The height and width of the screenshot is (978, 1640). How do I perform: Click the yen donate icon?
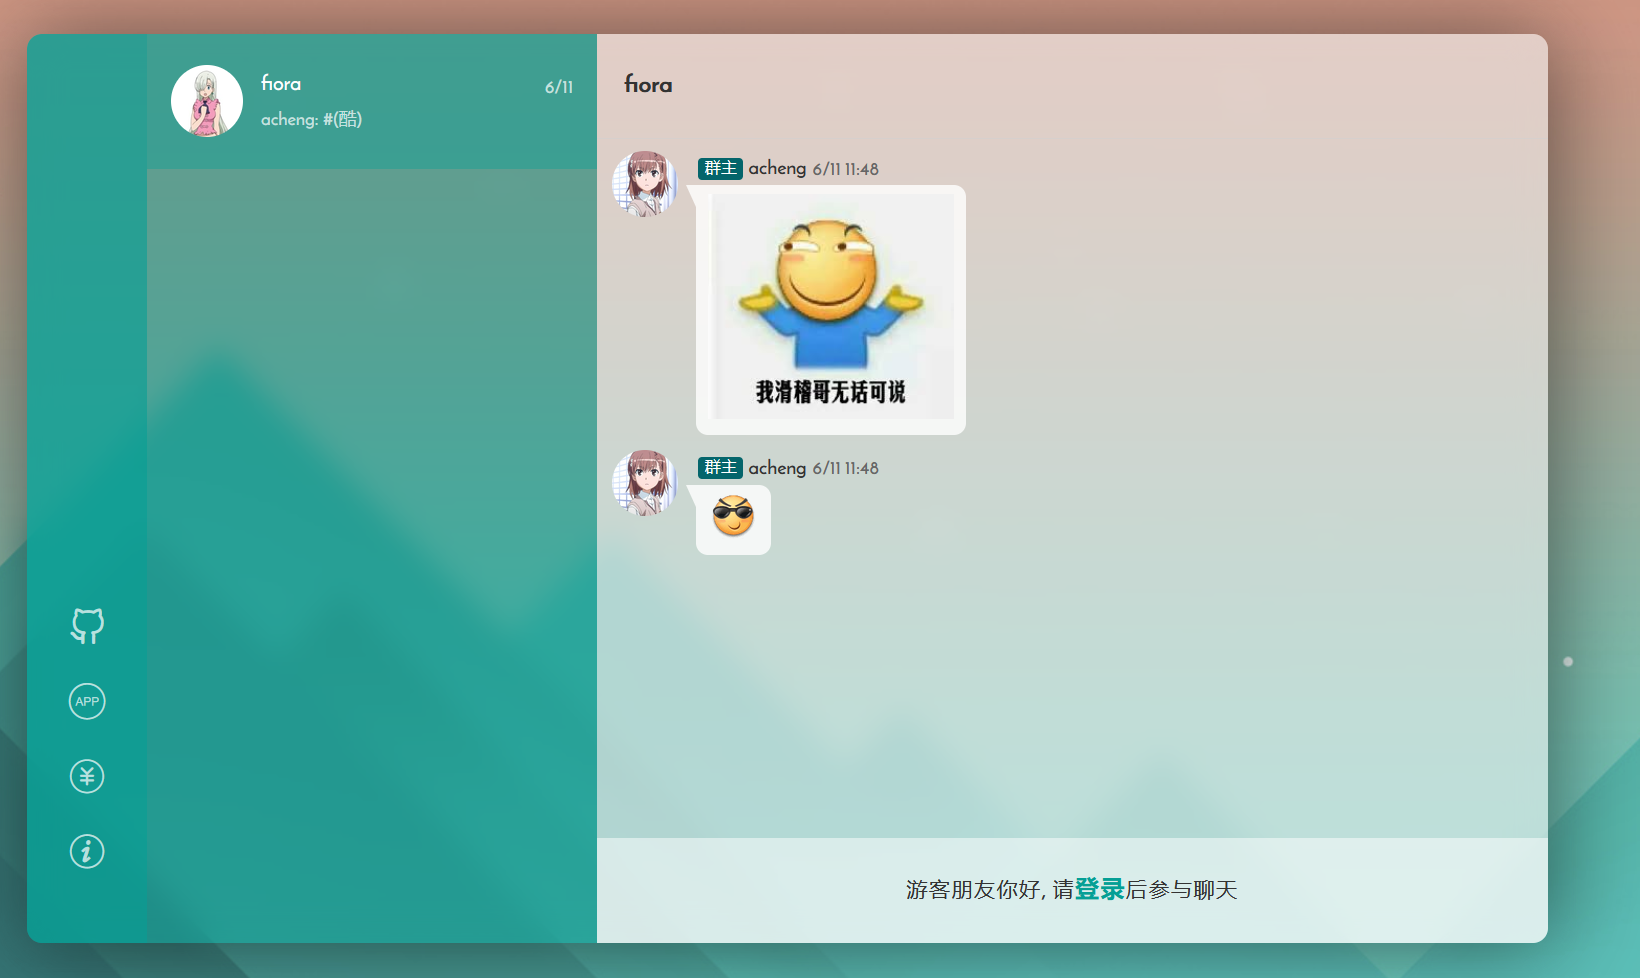click(87, 776)
